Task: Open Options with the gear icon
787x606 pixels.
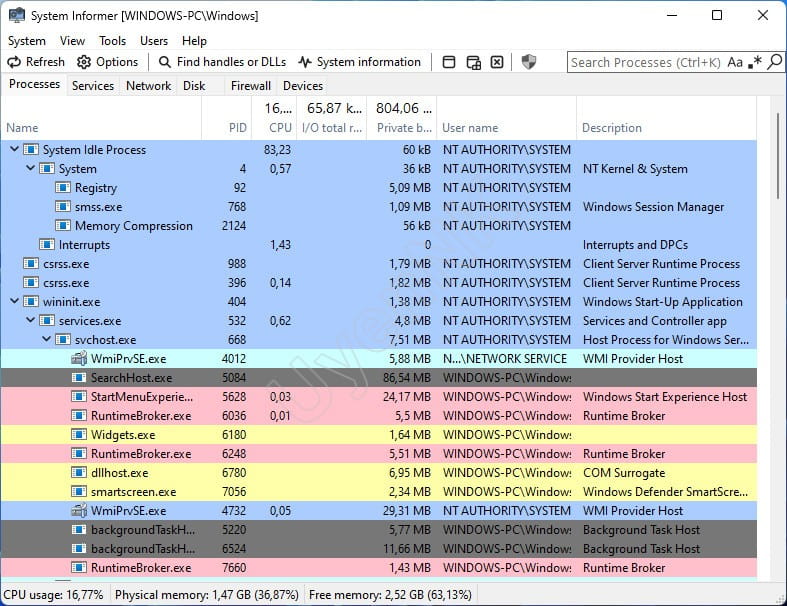Action: [x=107, y=62]
